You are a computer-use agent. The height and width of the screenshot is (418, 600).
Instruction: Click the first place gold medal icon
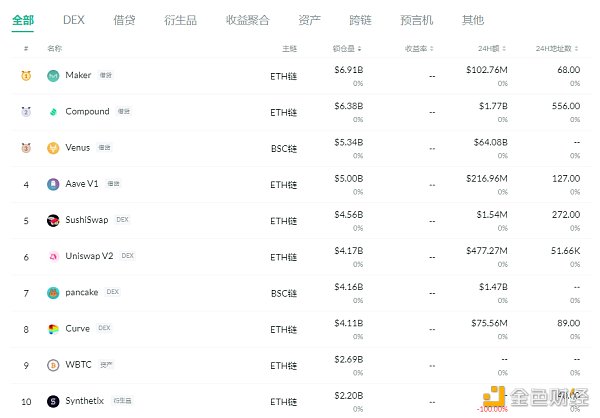point(26,76)
